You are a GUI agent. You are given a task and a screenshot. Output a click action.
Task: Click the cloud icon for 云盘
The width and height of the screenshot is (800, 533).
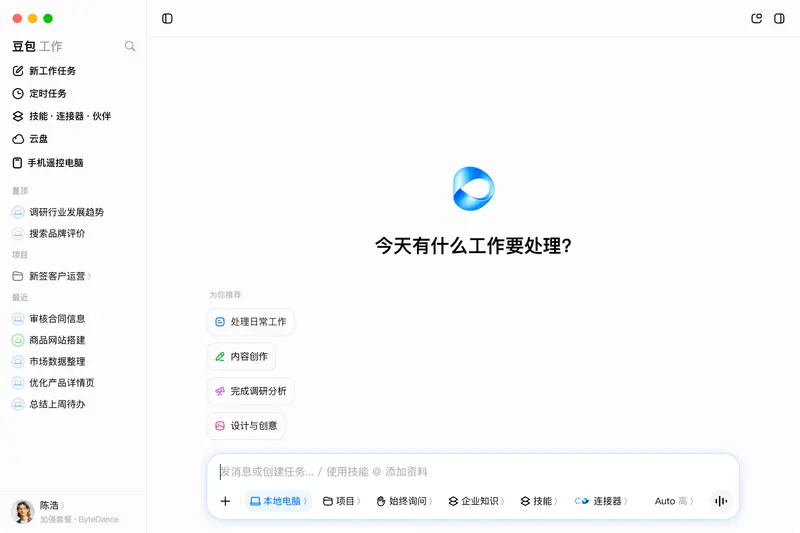[18, 139]
